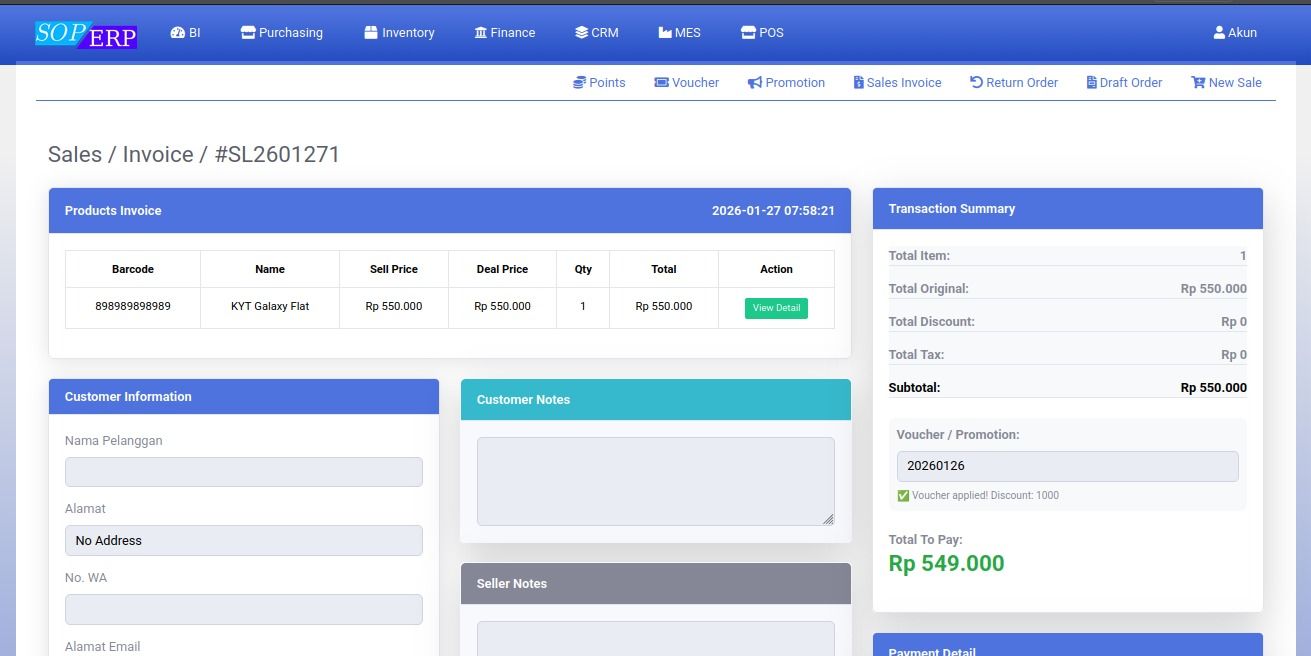The width and height of the screenshot is (1311, 656).
Task: Start a New Sale
Action: click(1226, 83)
